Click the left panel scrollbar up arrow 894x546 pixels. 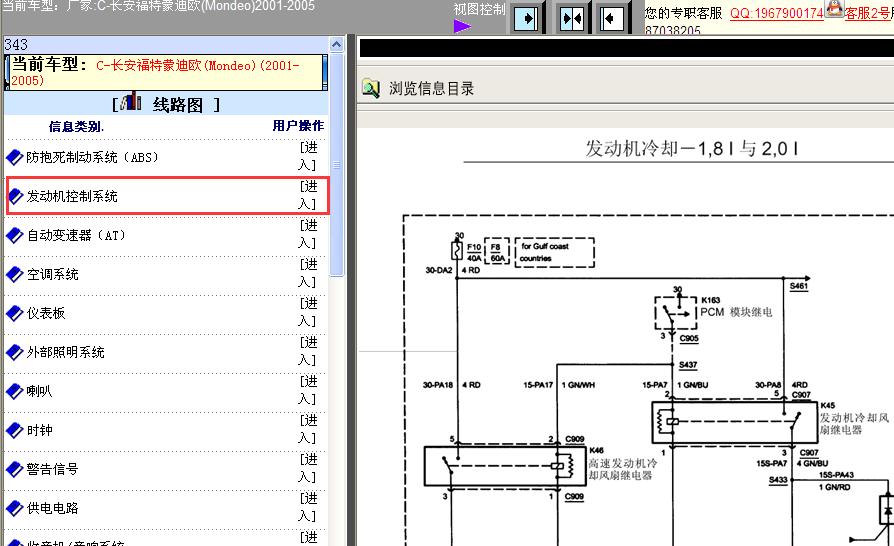(x=336, y=44)
